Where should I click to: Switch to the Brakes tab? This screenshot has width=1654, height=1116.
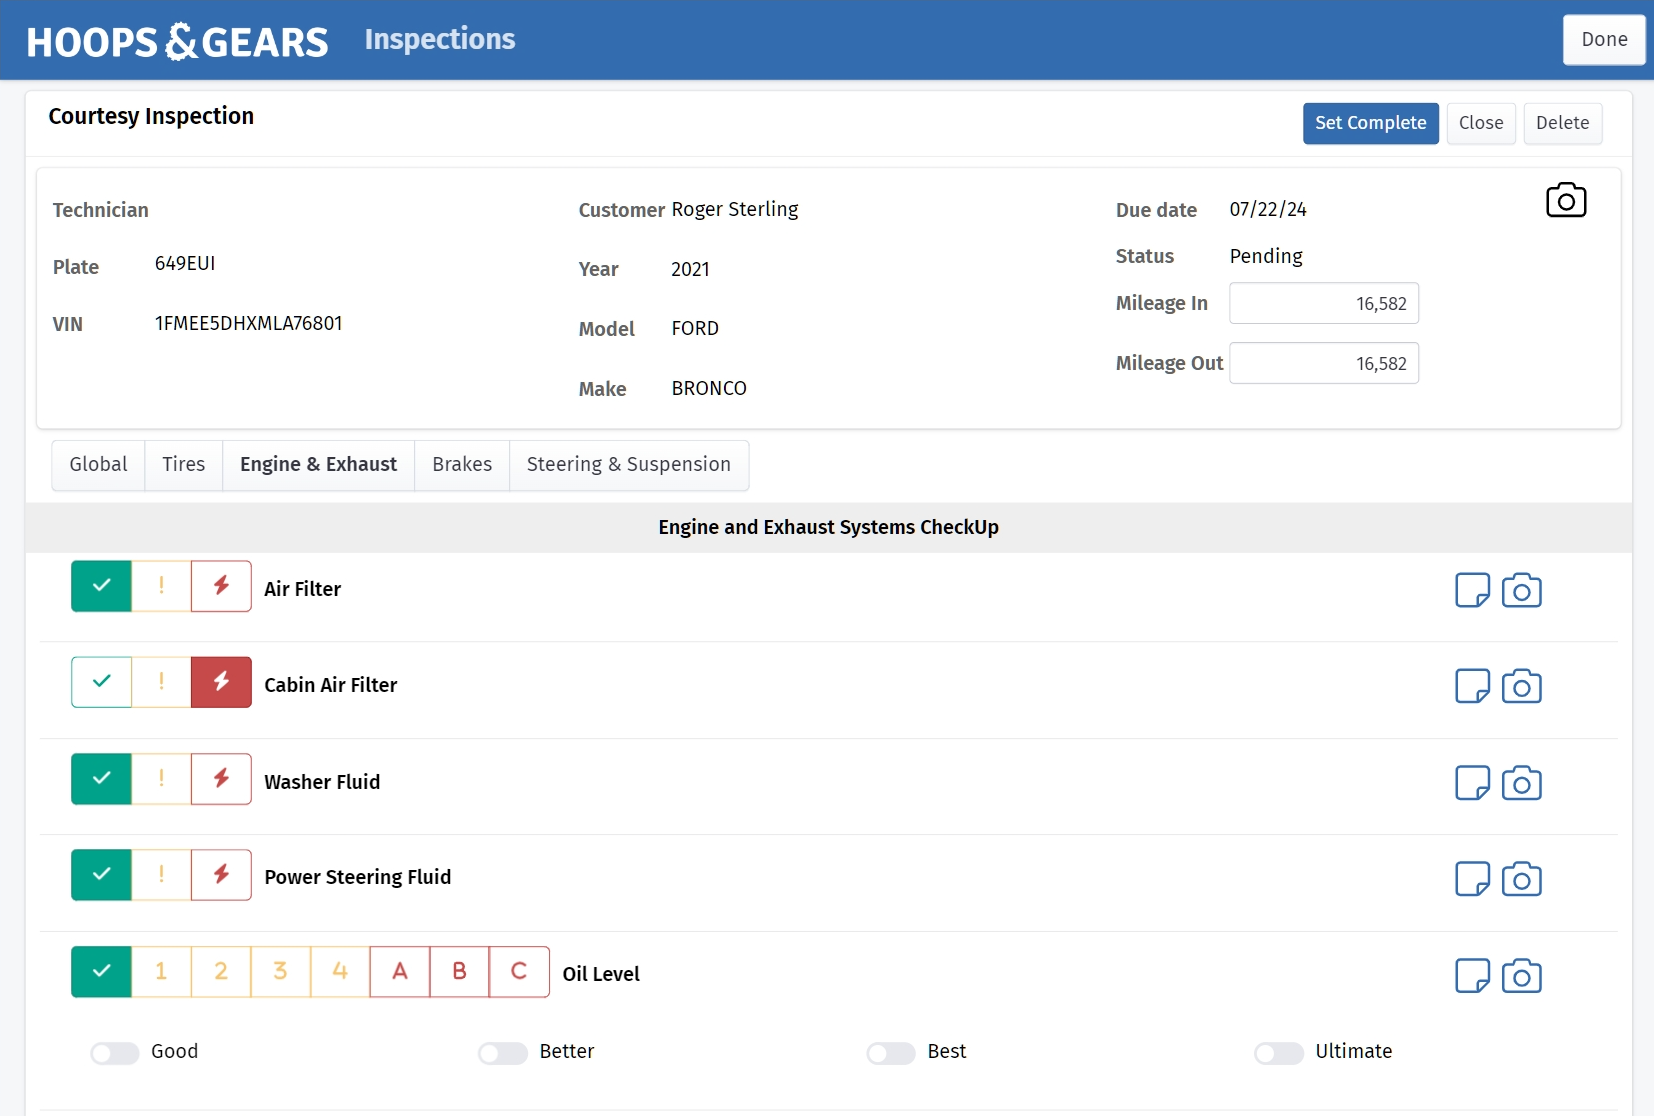coord(462,465)
